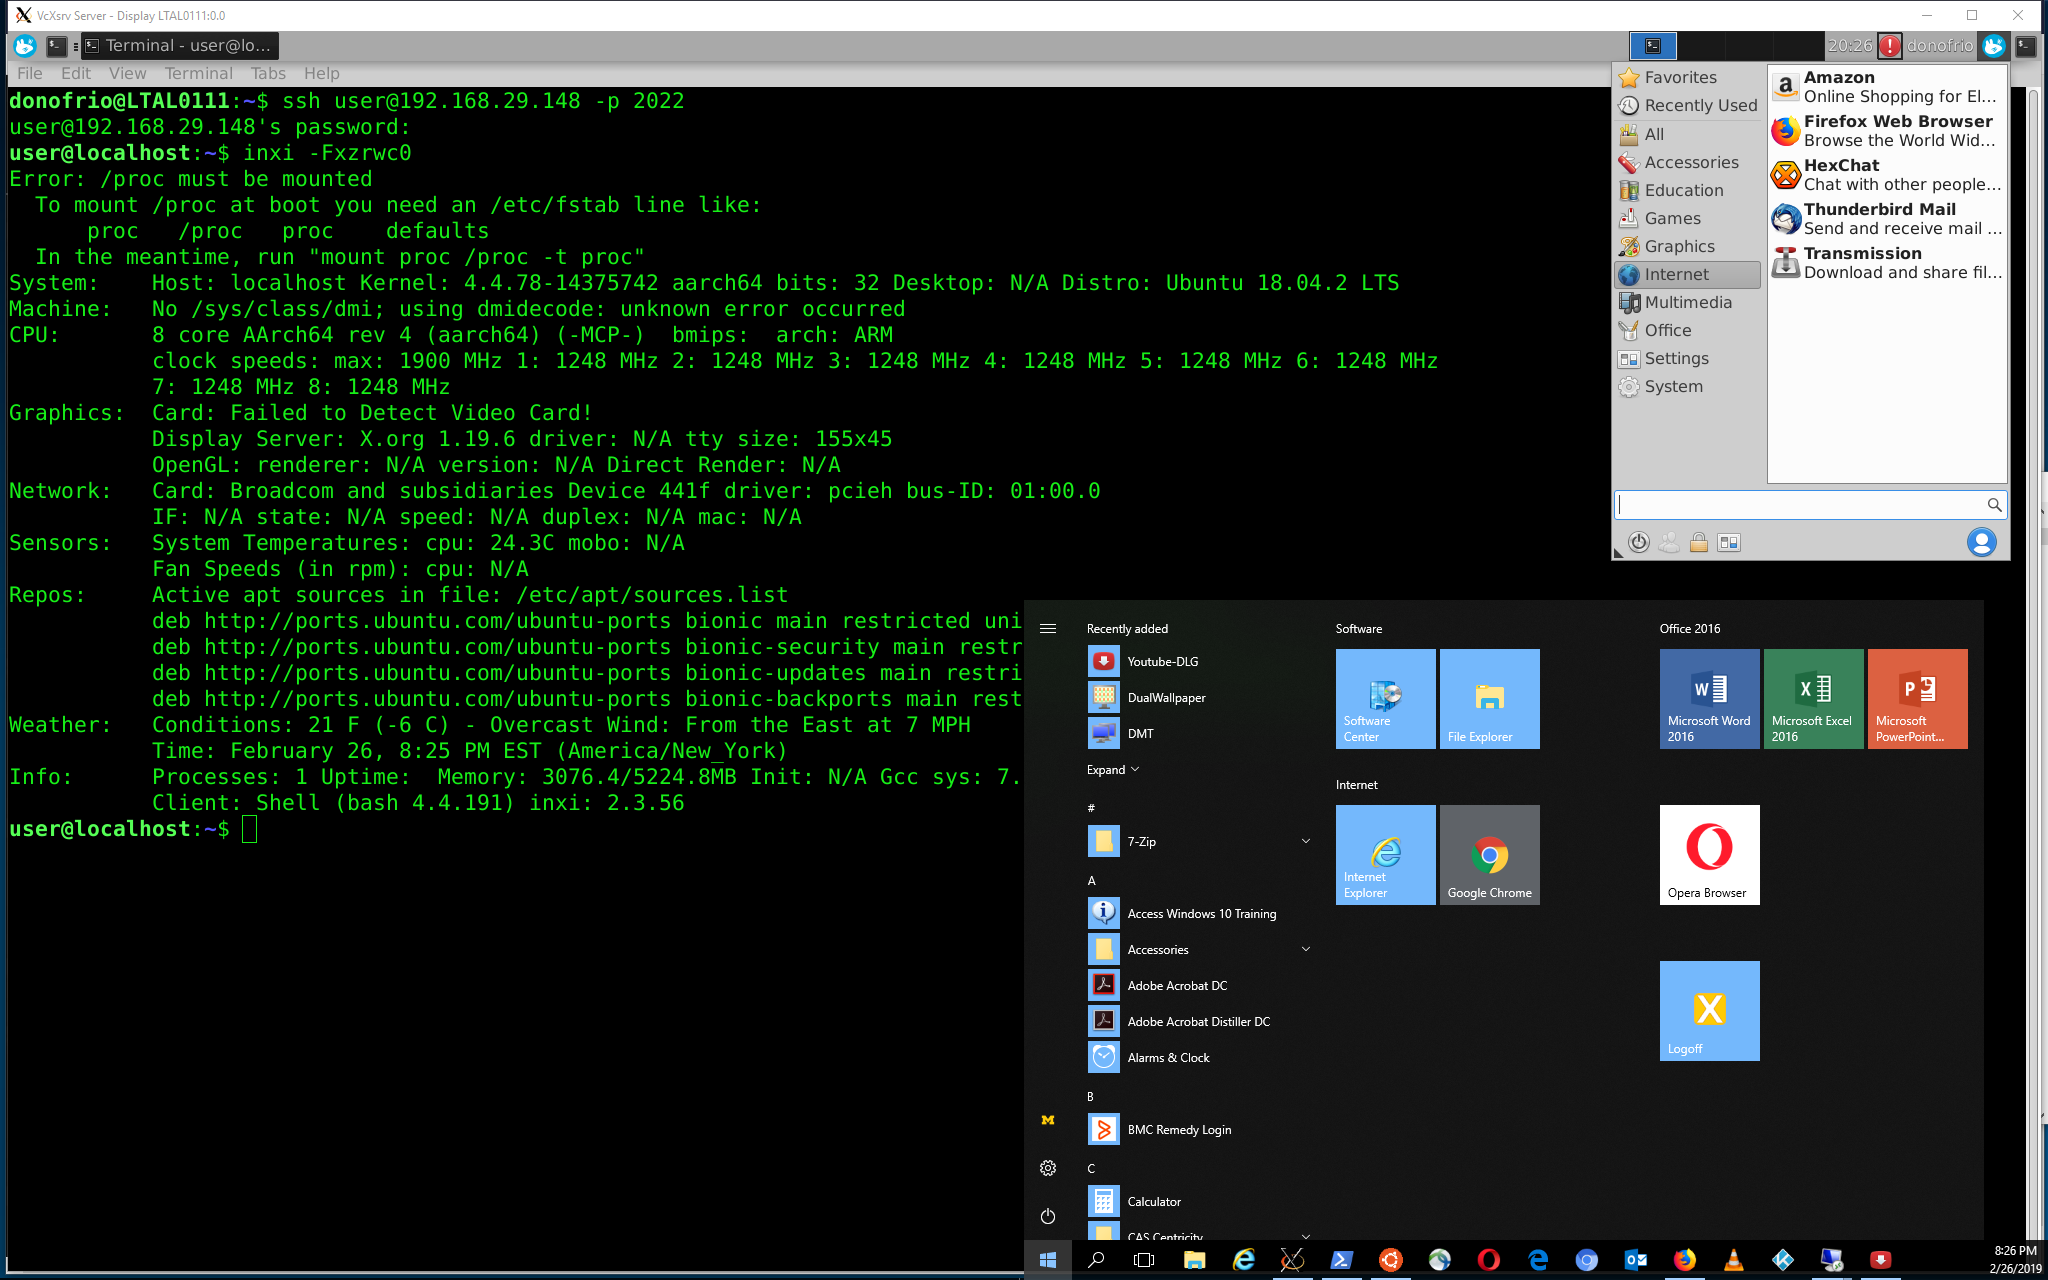Click the Windows taskbar clock showing 8:26 PM
This screenshot has width=2048, height=1280.
pos(2015,1260)
